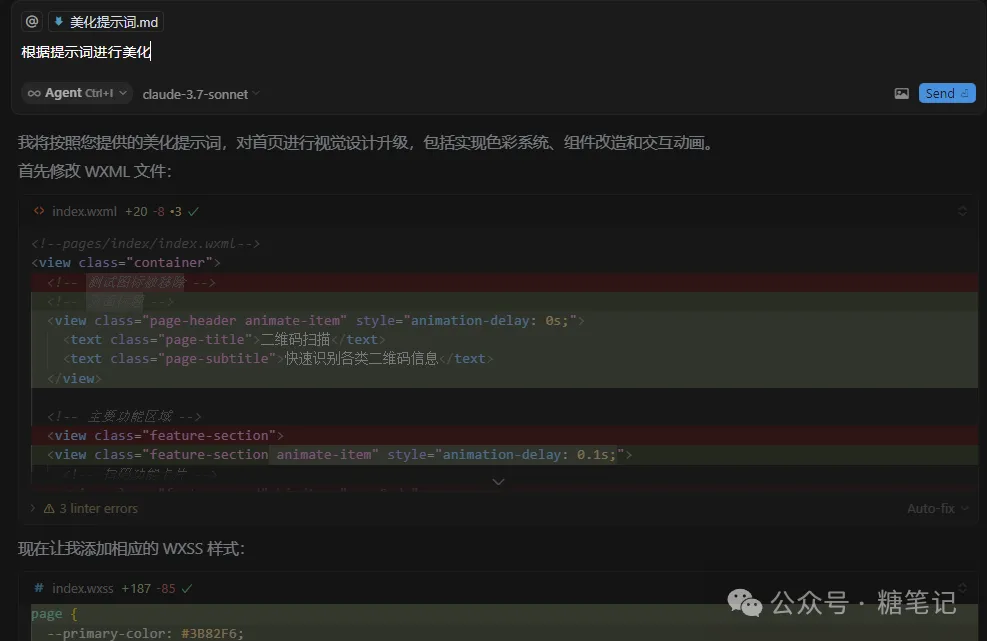Screen dimensions: 987x641
Task: Click the Auto-fix option
Action: point(937,508)
